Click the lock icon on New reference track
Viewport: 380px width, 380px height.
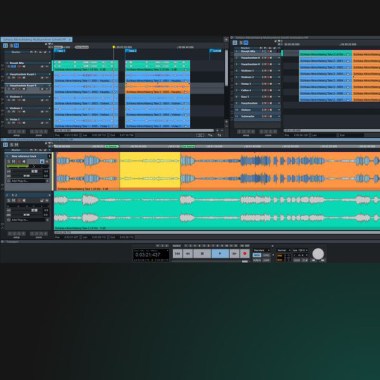pyautogui.click(x=42, y=162)
